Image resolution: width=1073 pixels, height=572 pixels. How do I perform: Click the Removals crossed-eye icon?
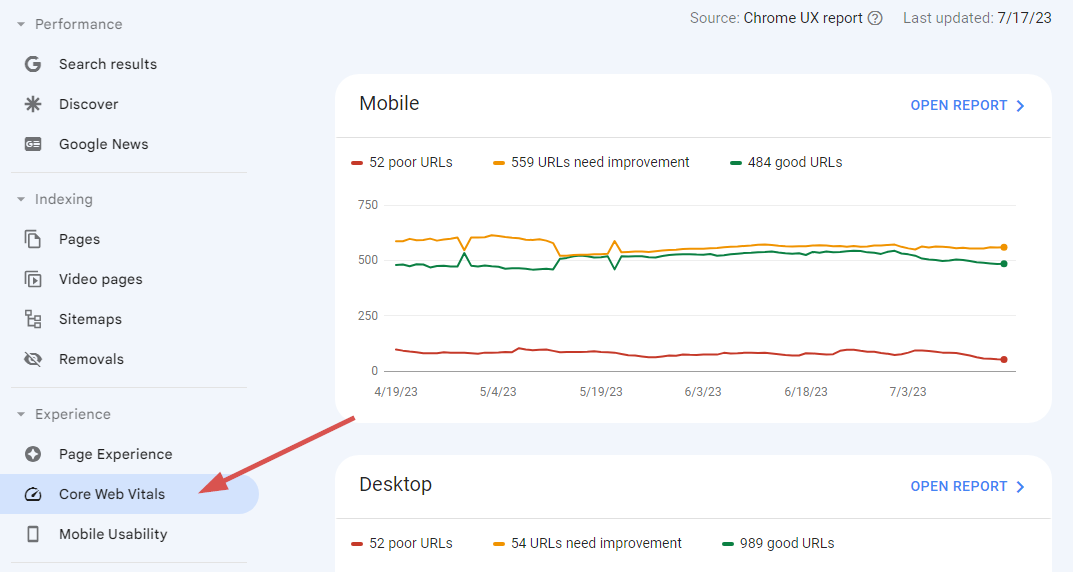pos(33,359)
